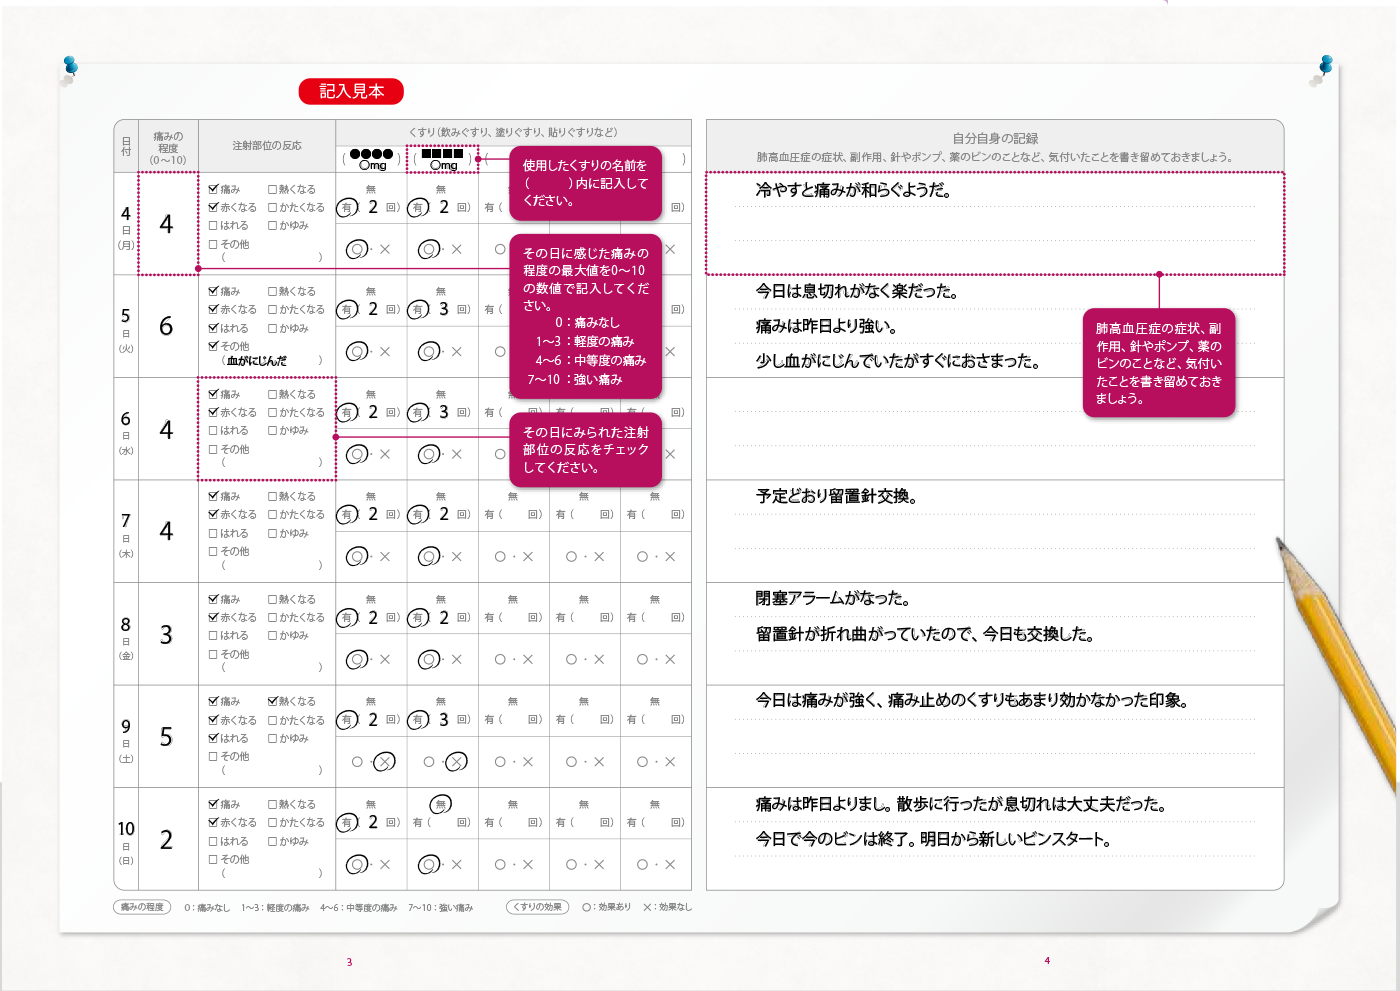
Task: Select the note 留置針が折れ曲がっていたので
Action: [925, 635]
